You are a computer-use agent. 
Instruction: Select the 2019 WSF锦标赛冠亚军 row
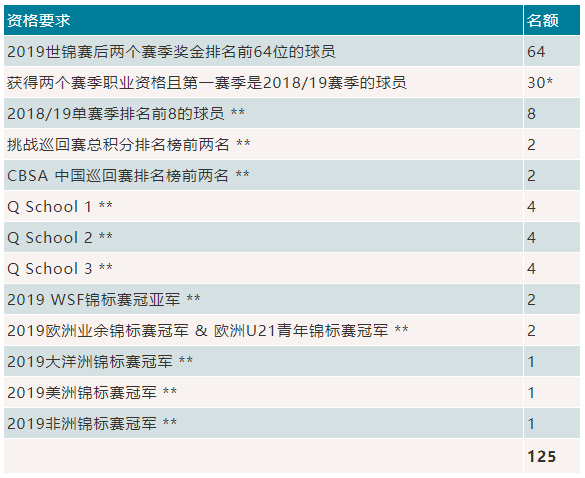tap(292, 299)
